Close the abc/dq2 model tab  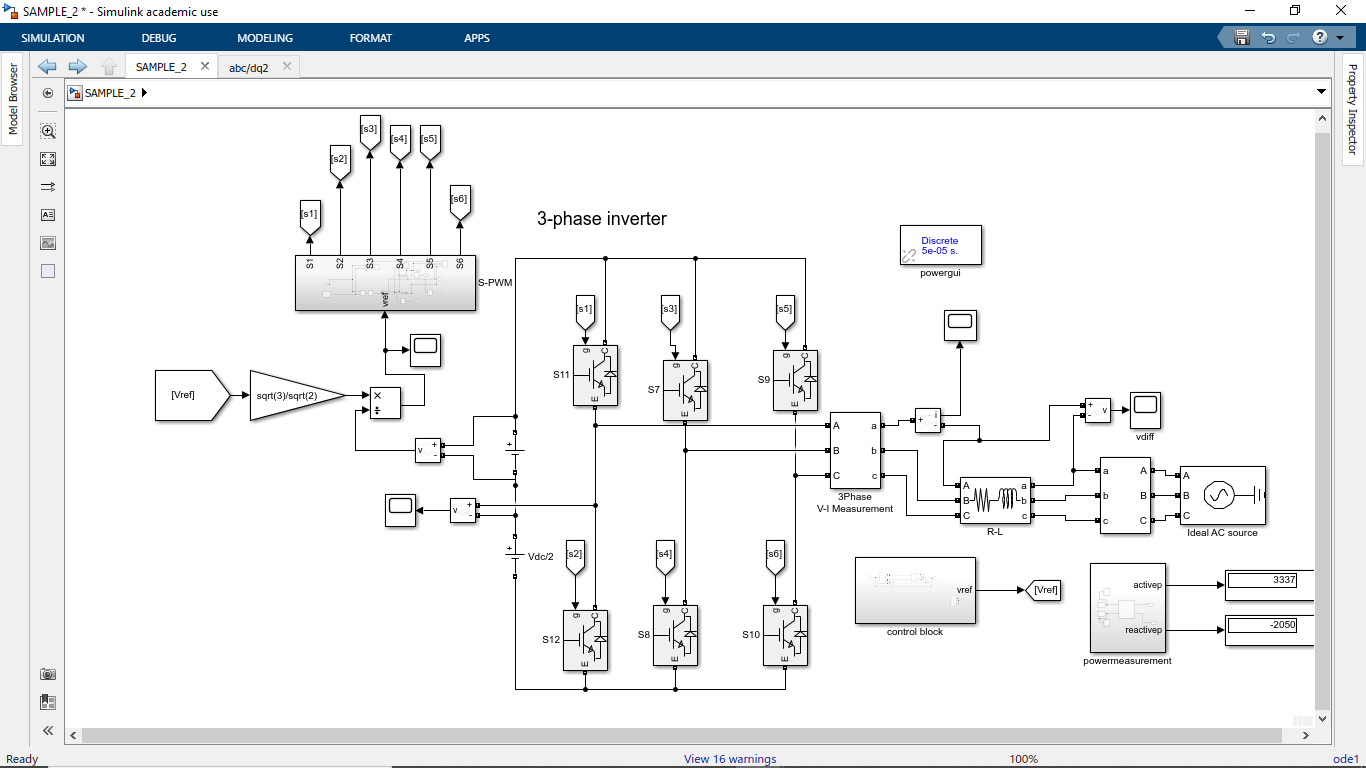(287, 66)
